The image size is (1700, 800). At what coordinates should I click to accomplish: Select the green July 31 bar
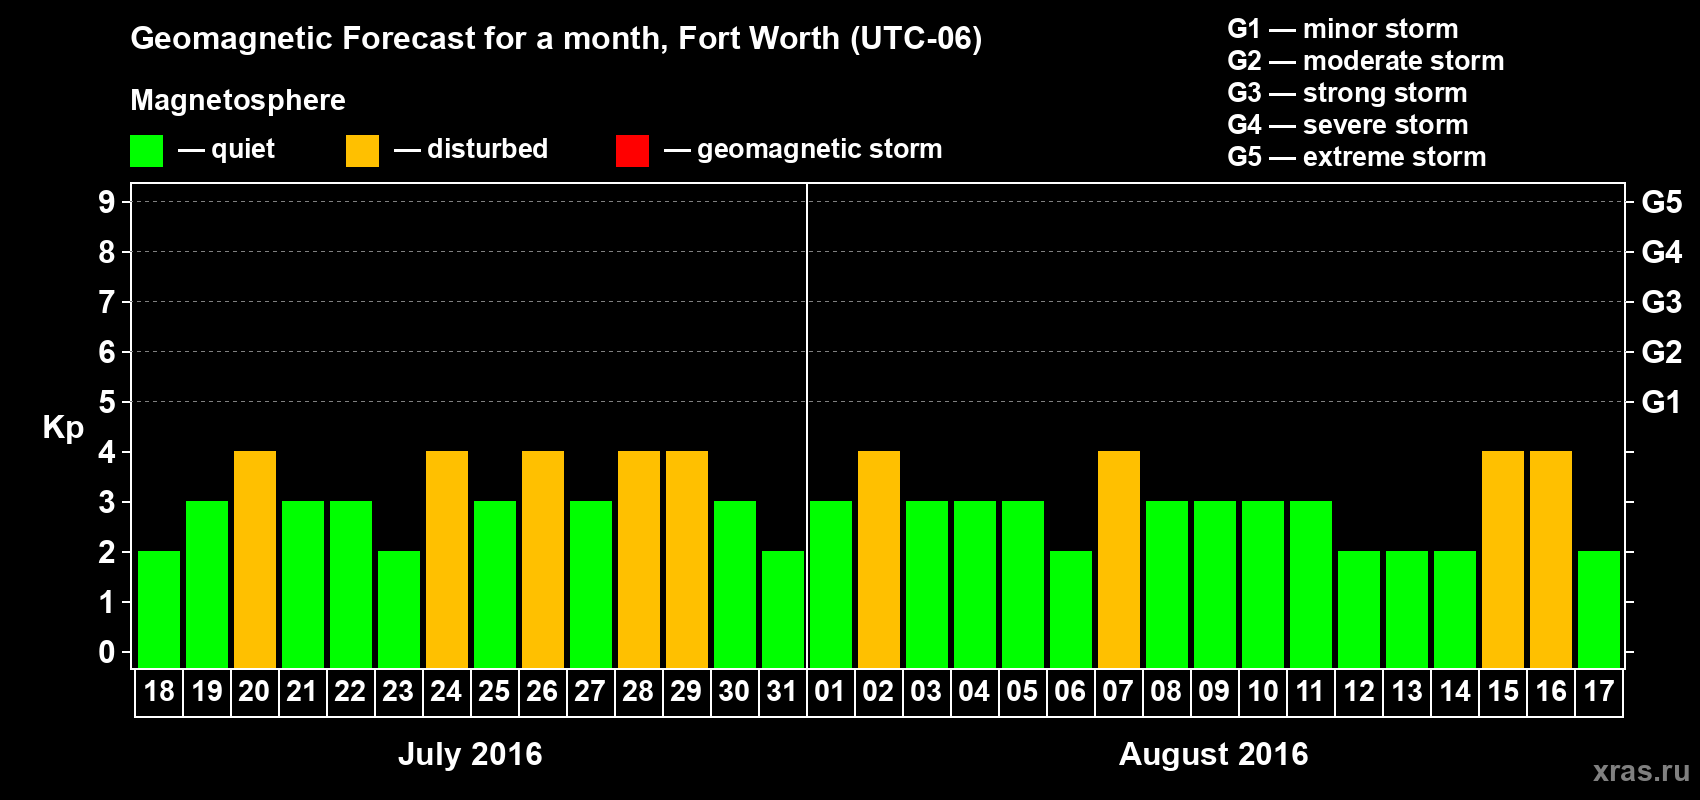[783, 609]
